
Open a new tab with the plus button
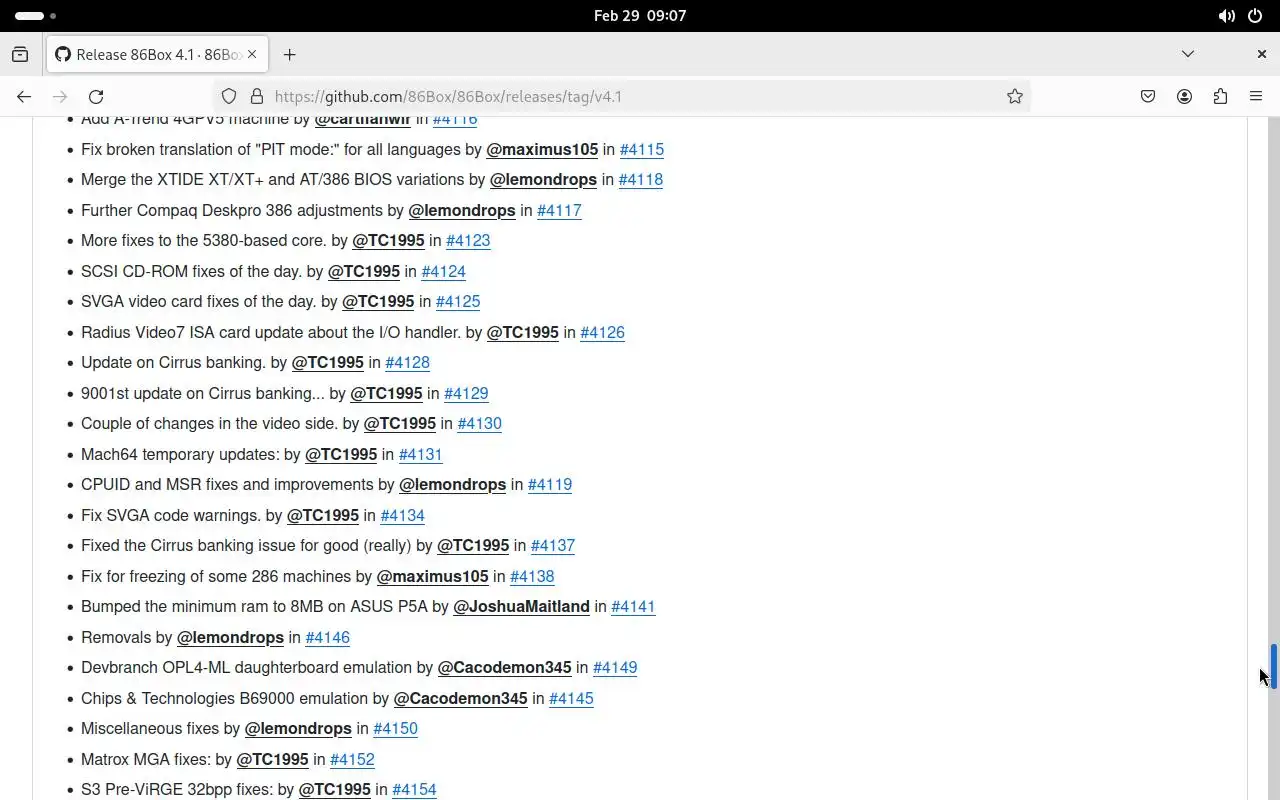(x=290, y=54)
